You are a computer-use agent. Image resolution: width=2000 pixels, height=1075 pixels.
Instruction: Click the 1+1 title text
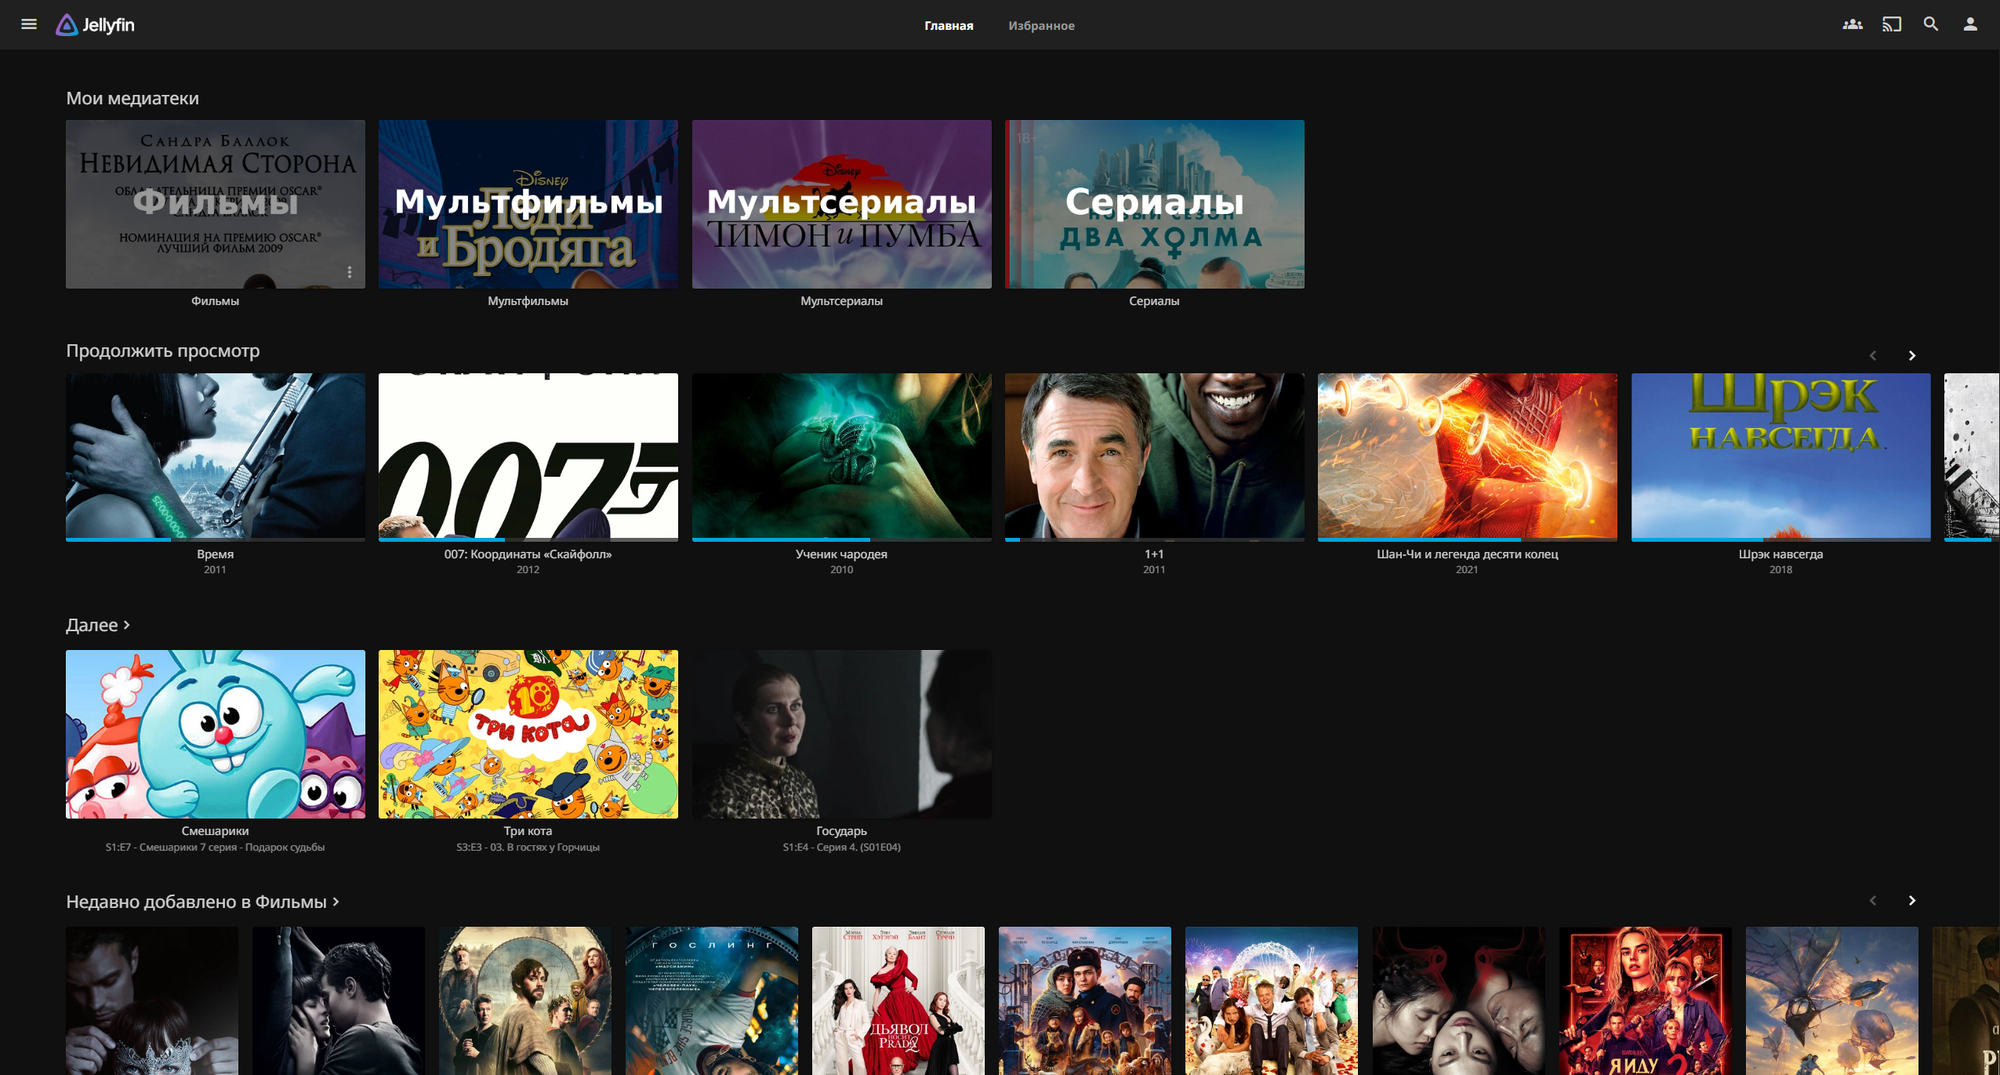tap(1155, 554)
